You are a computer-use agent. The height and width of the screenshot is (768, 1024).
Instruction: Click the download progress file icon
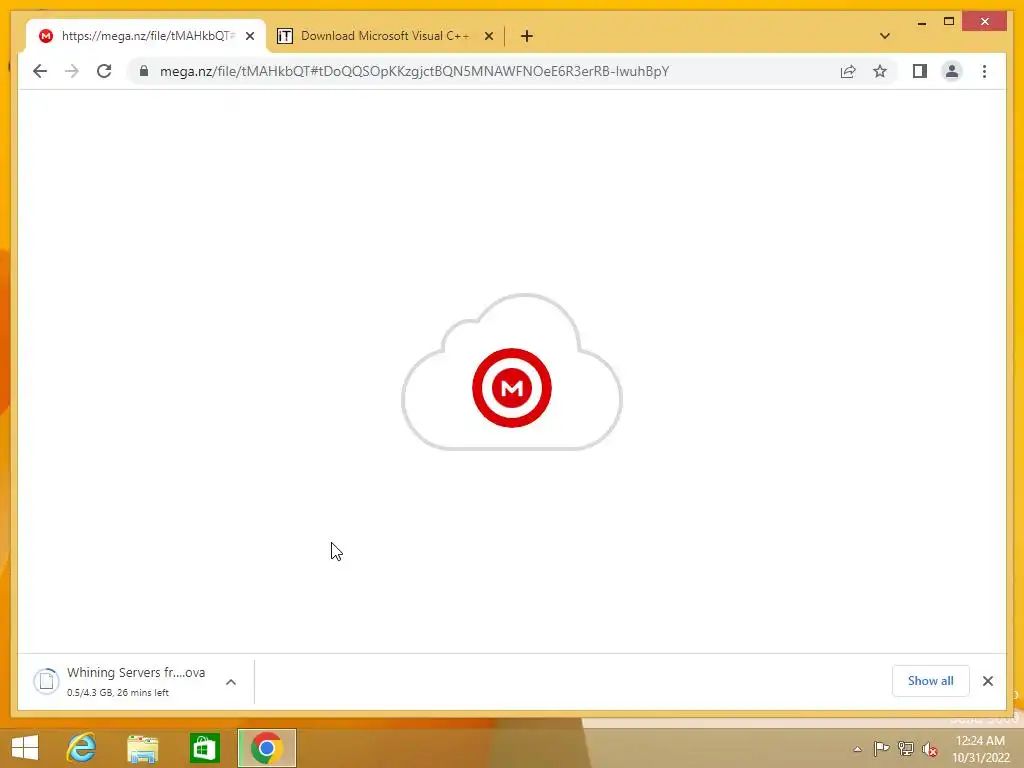(46, 681)
